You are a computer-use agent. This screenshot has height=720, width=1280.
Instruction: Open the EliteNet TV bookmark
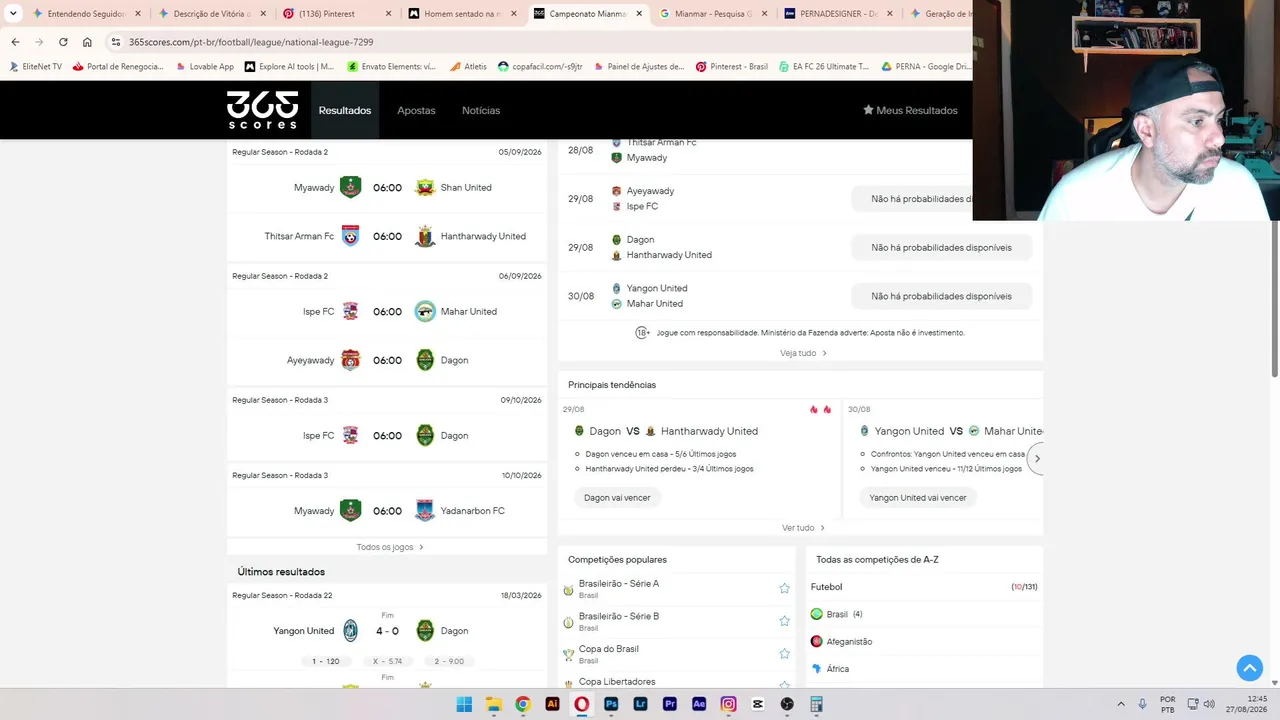35,67
